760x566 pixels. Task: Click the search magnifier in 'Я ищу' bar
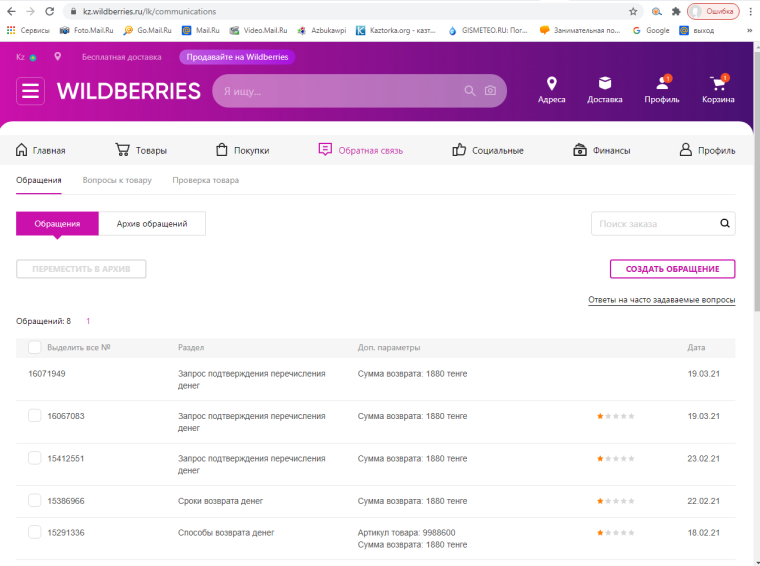[470, 91]
